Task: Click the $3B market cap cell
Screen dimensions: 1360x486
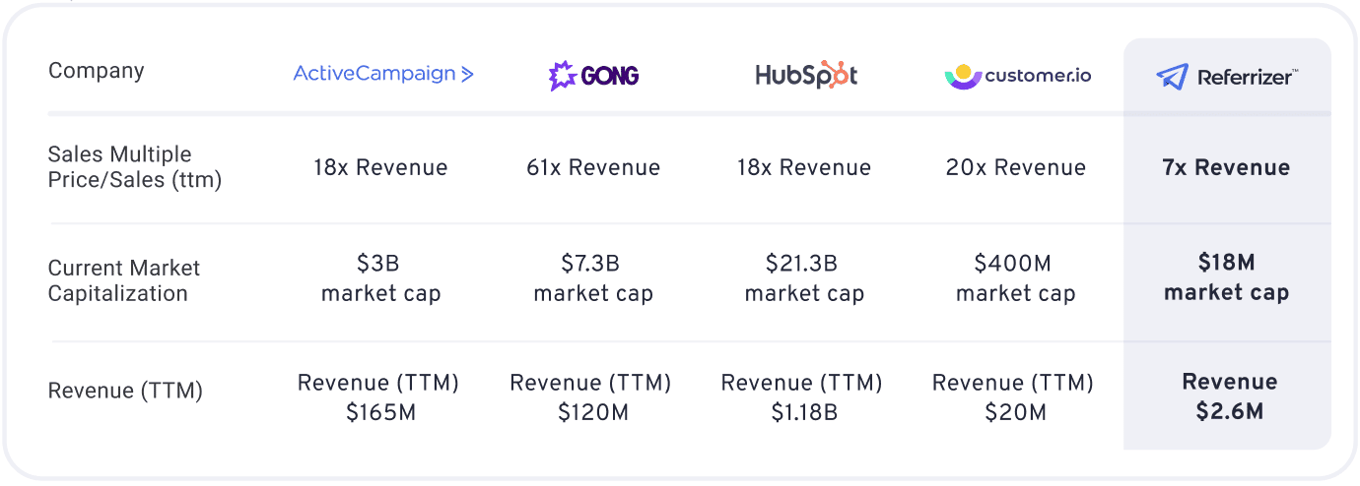Action: (381, 278)
